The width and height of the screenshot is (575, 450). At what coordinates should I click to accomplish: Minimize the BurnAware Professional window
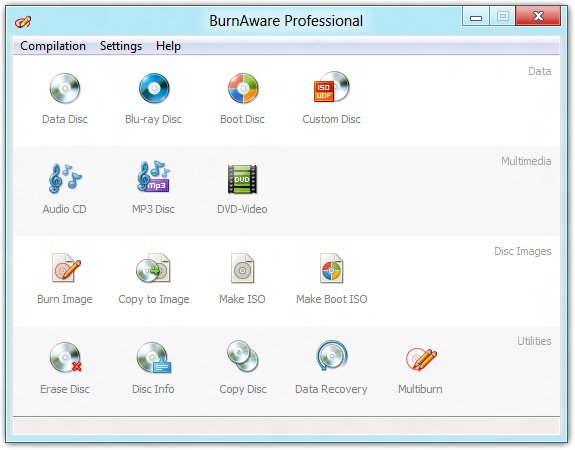click(x=476, y=17)
